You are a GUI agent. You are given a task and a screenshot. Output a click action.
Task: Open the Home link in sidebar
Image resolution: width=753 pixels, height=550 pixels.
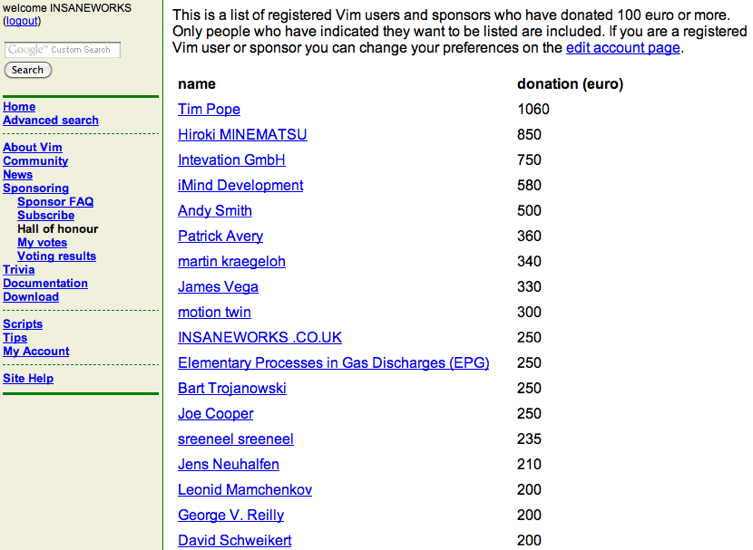19,107
